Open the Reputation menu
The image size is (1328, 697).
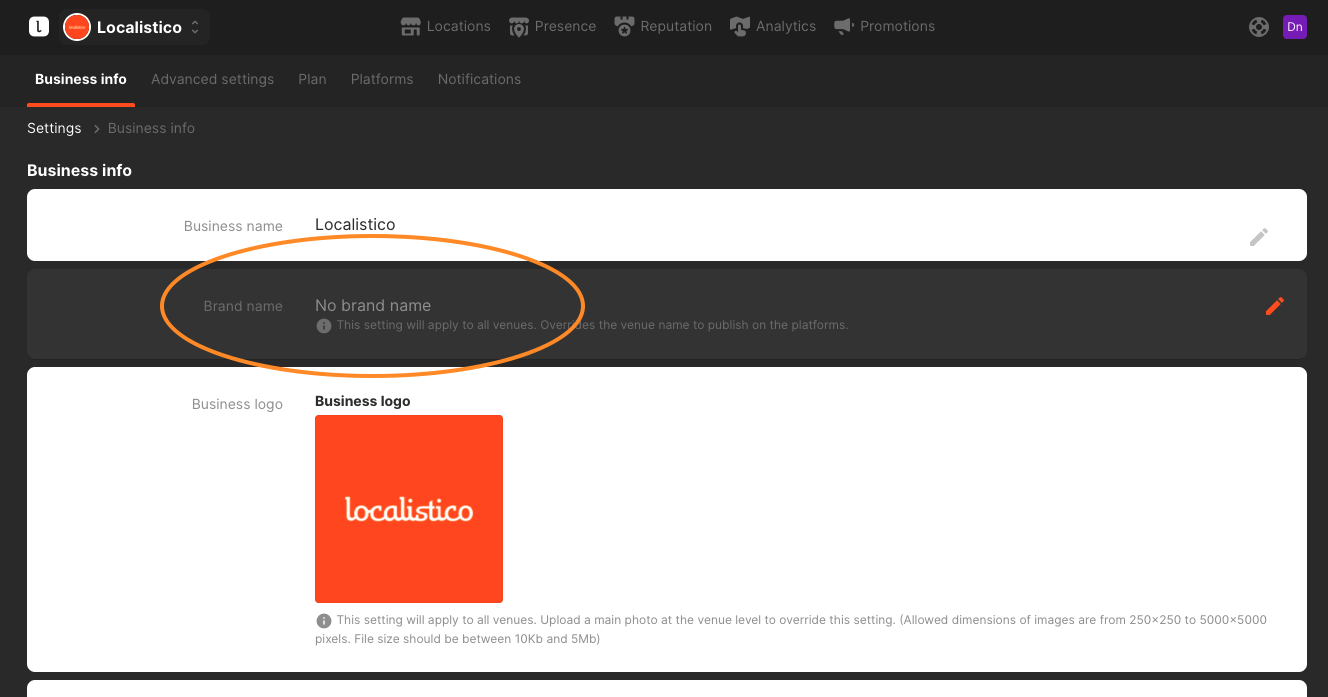pos(663,27)
